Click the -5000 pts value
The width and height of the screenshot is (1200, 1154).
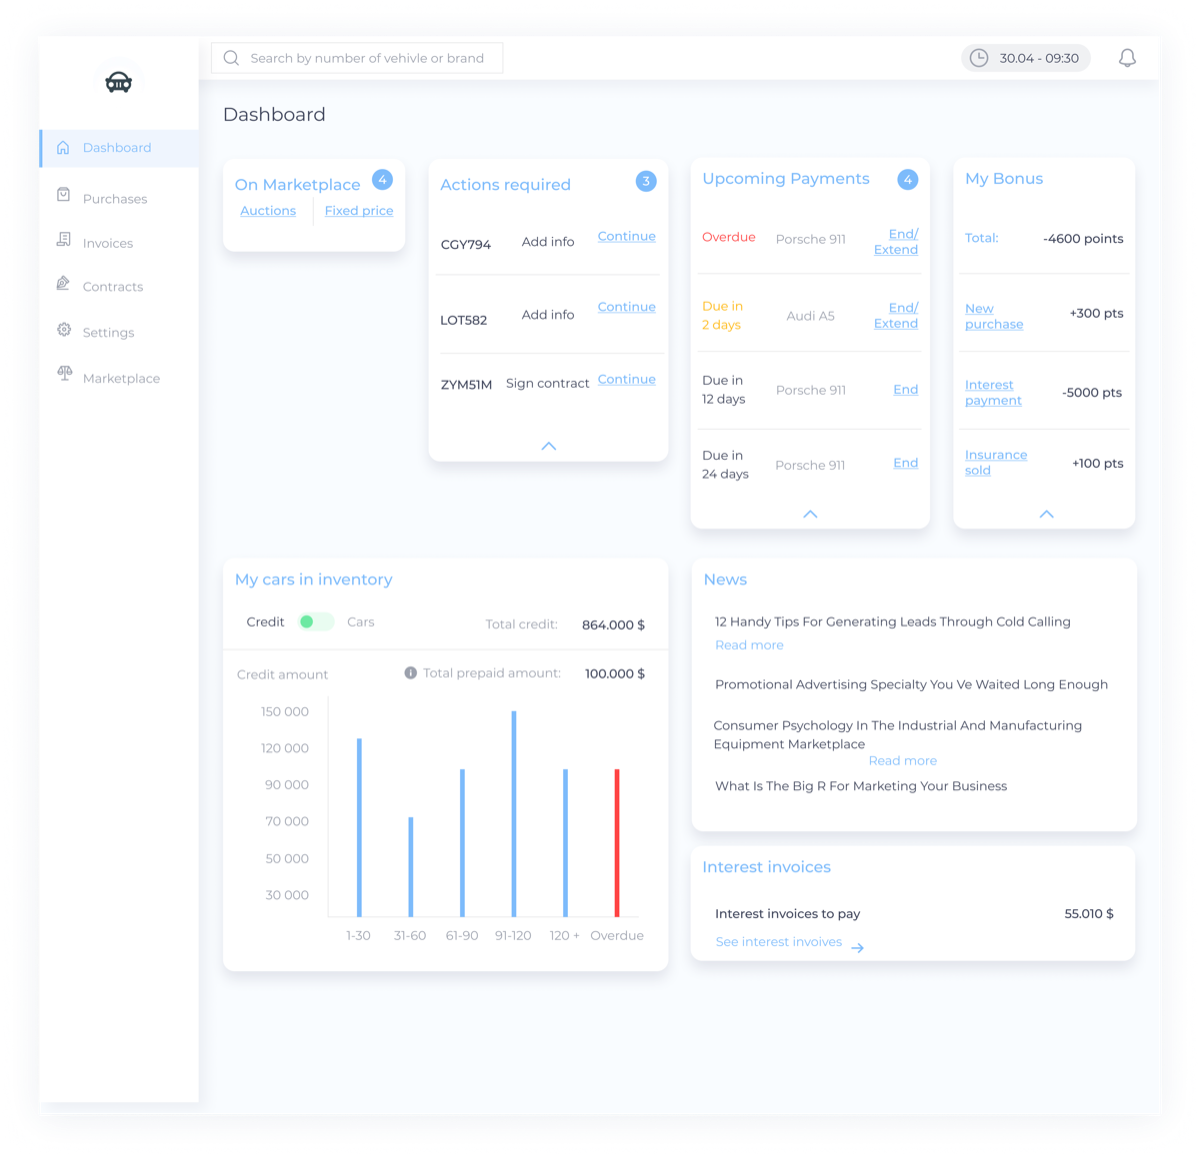tap(1092, 393)
